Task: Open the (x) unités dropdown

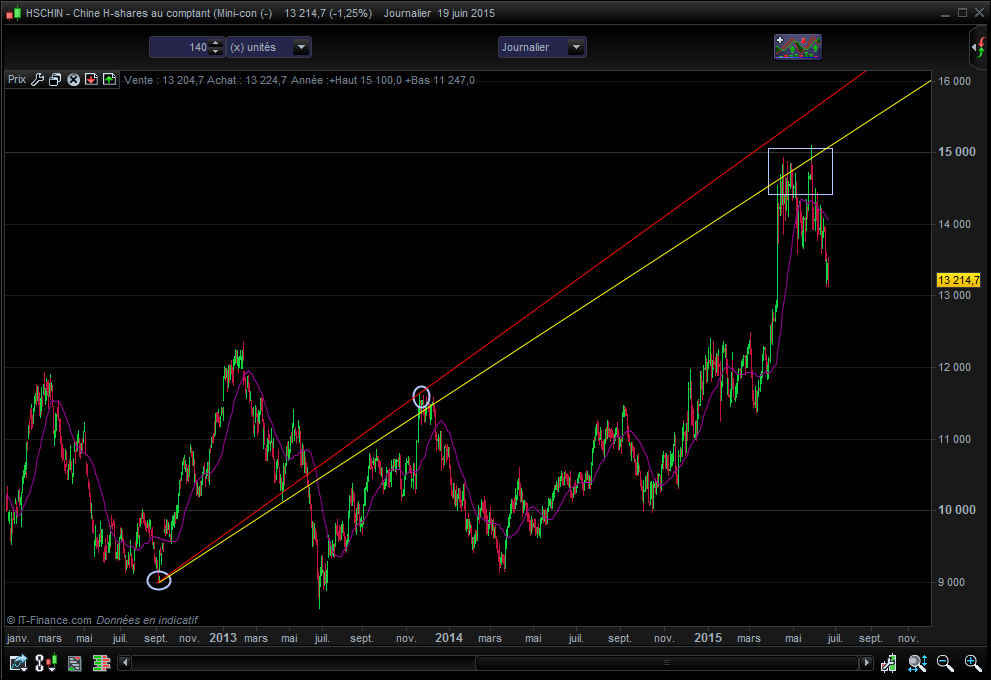Action: point(269,47)
